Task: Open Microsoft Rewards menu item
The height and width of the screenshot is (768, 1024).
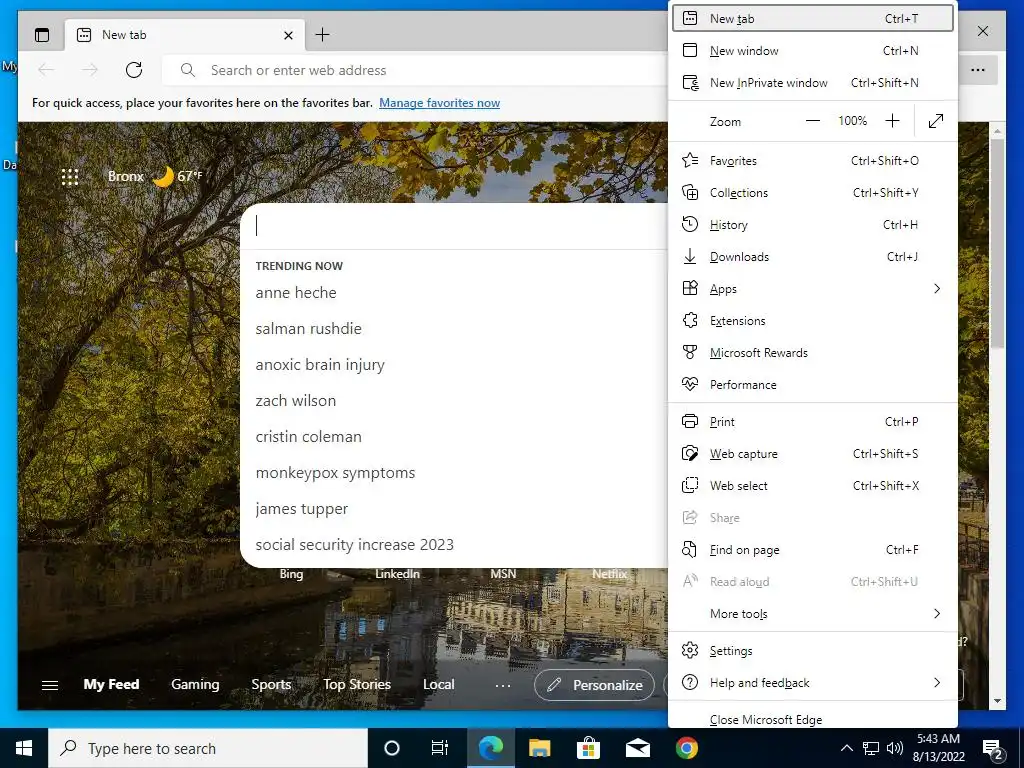Action: point(812,353)
